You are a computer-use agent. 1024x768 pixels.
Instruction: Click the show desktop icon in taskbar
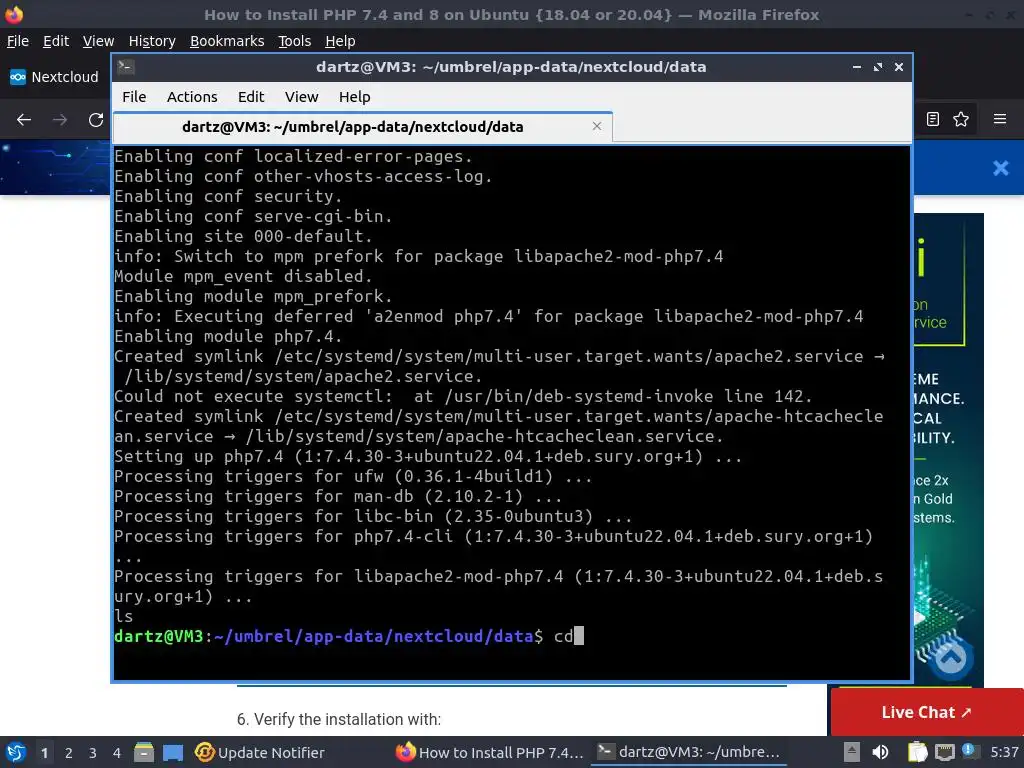point(173,752)
